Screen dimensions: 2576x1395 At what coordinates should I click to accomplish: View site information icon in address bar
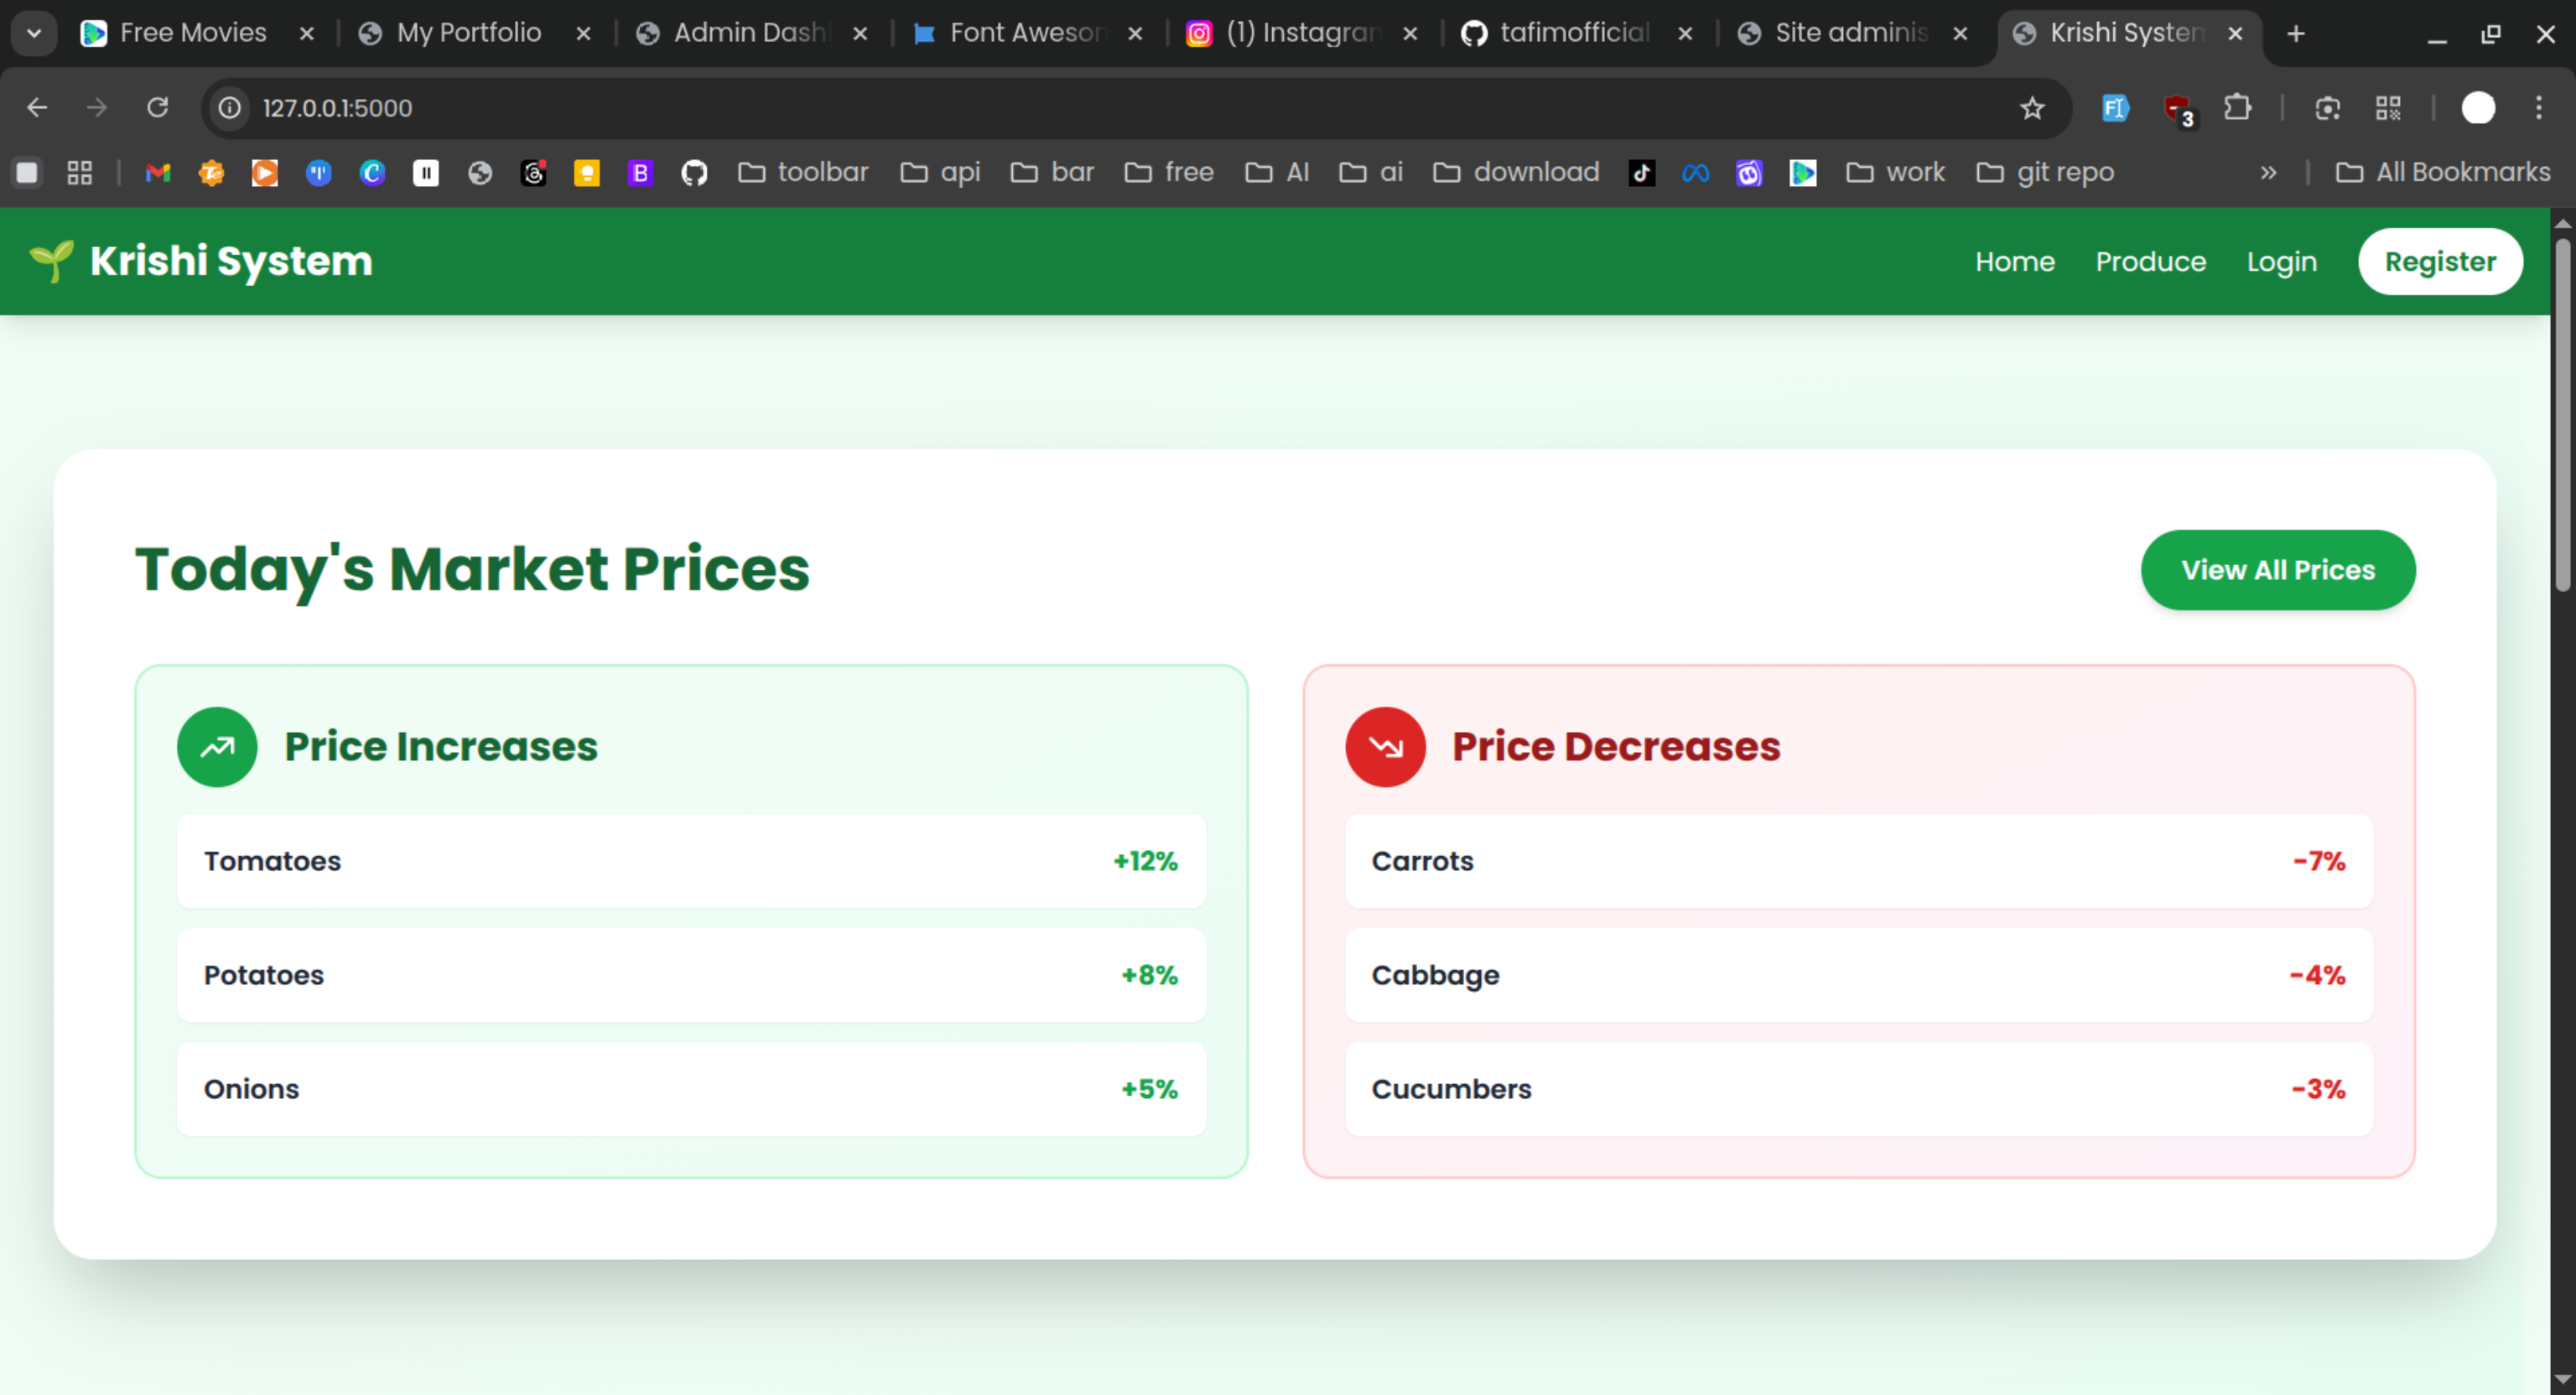230,108
